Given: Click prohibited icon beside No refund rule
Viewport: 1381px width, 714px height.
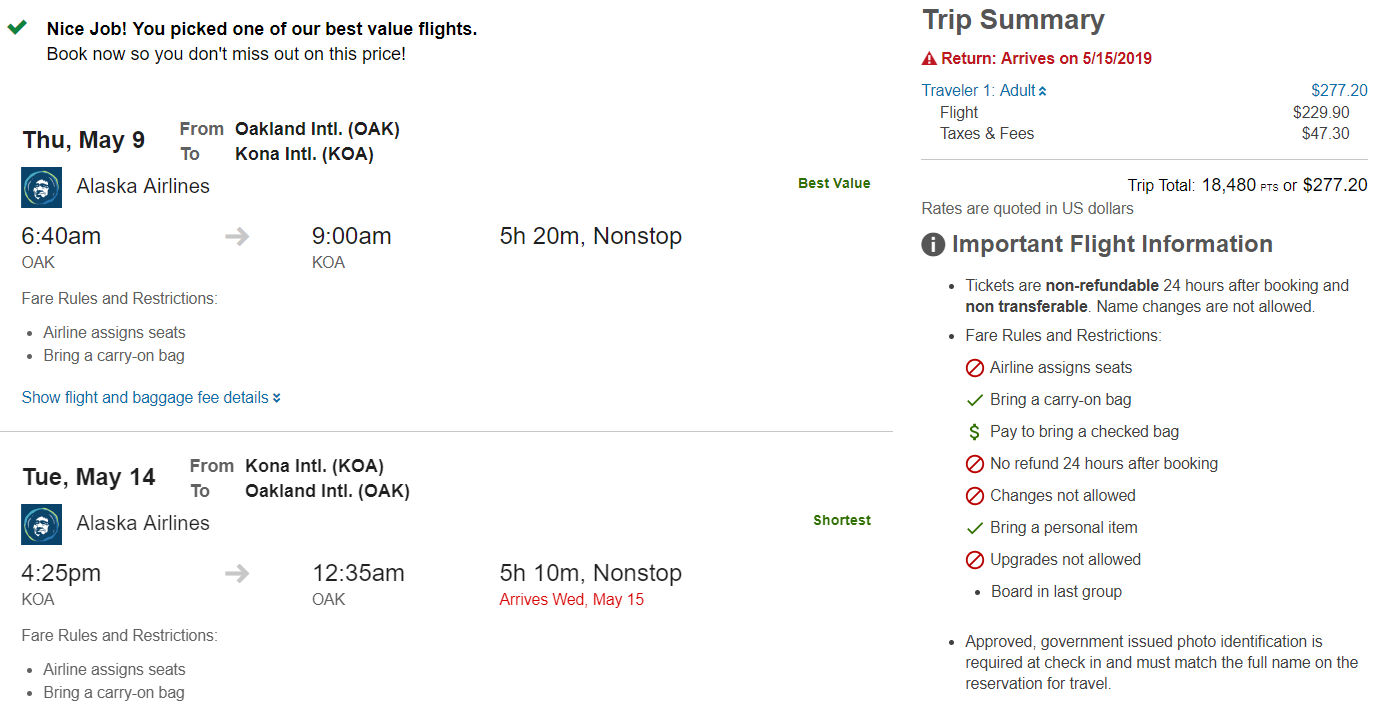Looking at the screenshot, I should [975, 464].
